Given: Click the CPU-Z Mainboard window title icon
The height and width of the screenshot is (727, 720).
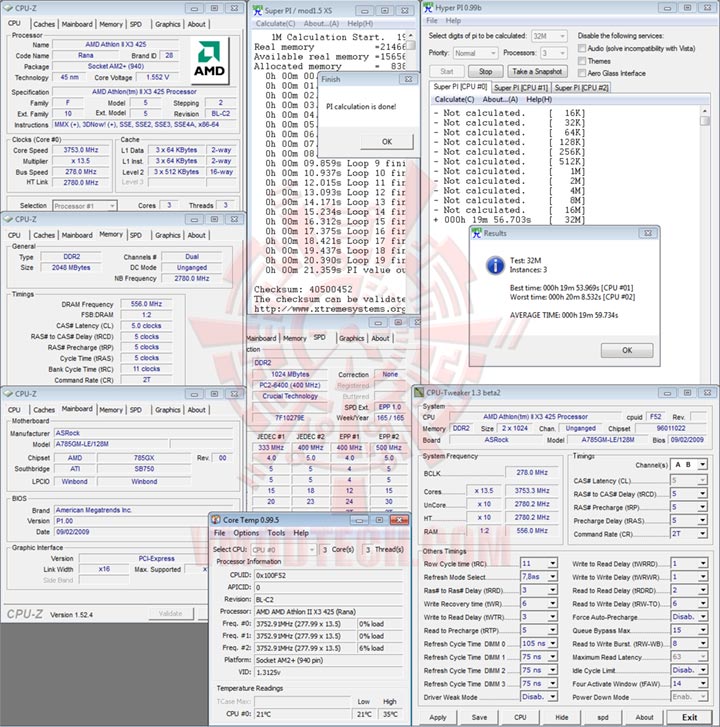Looking at the screenshot, I should tap(8, 394).
